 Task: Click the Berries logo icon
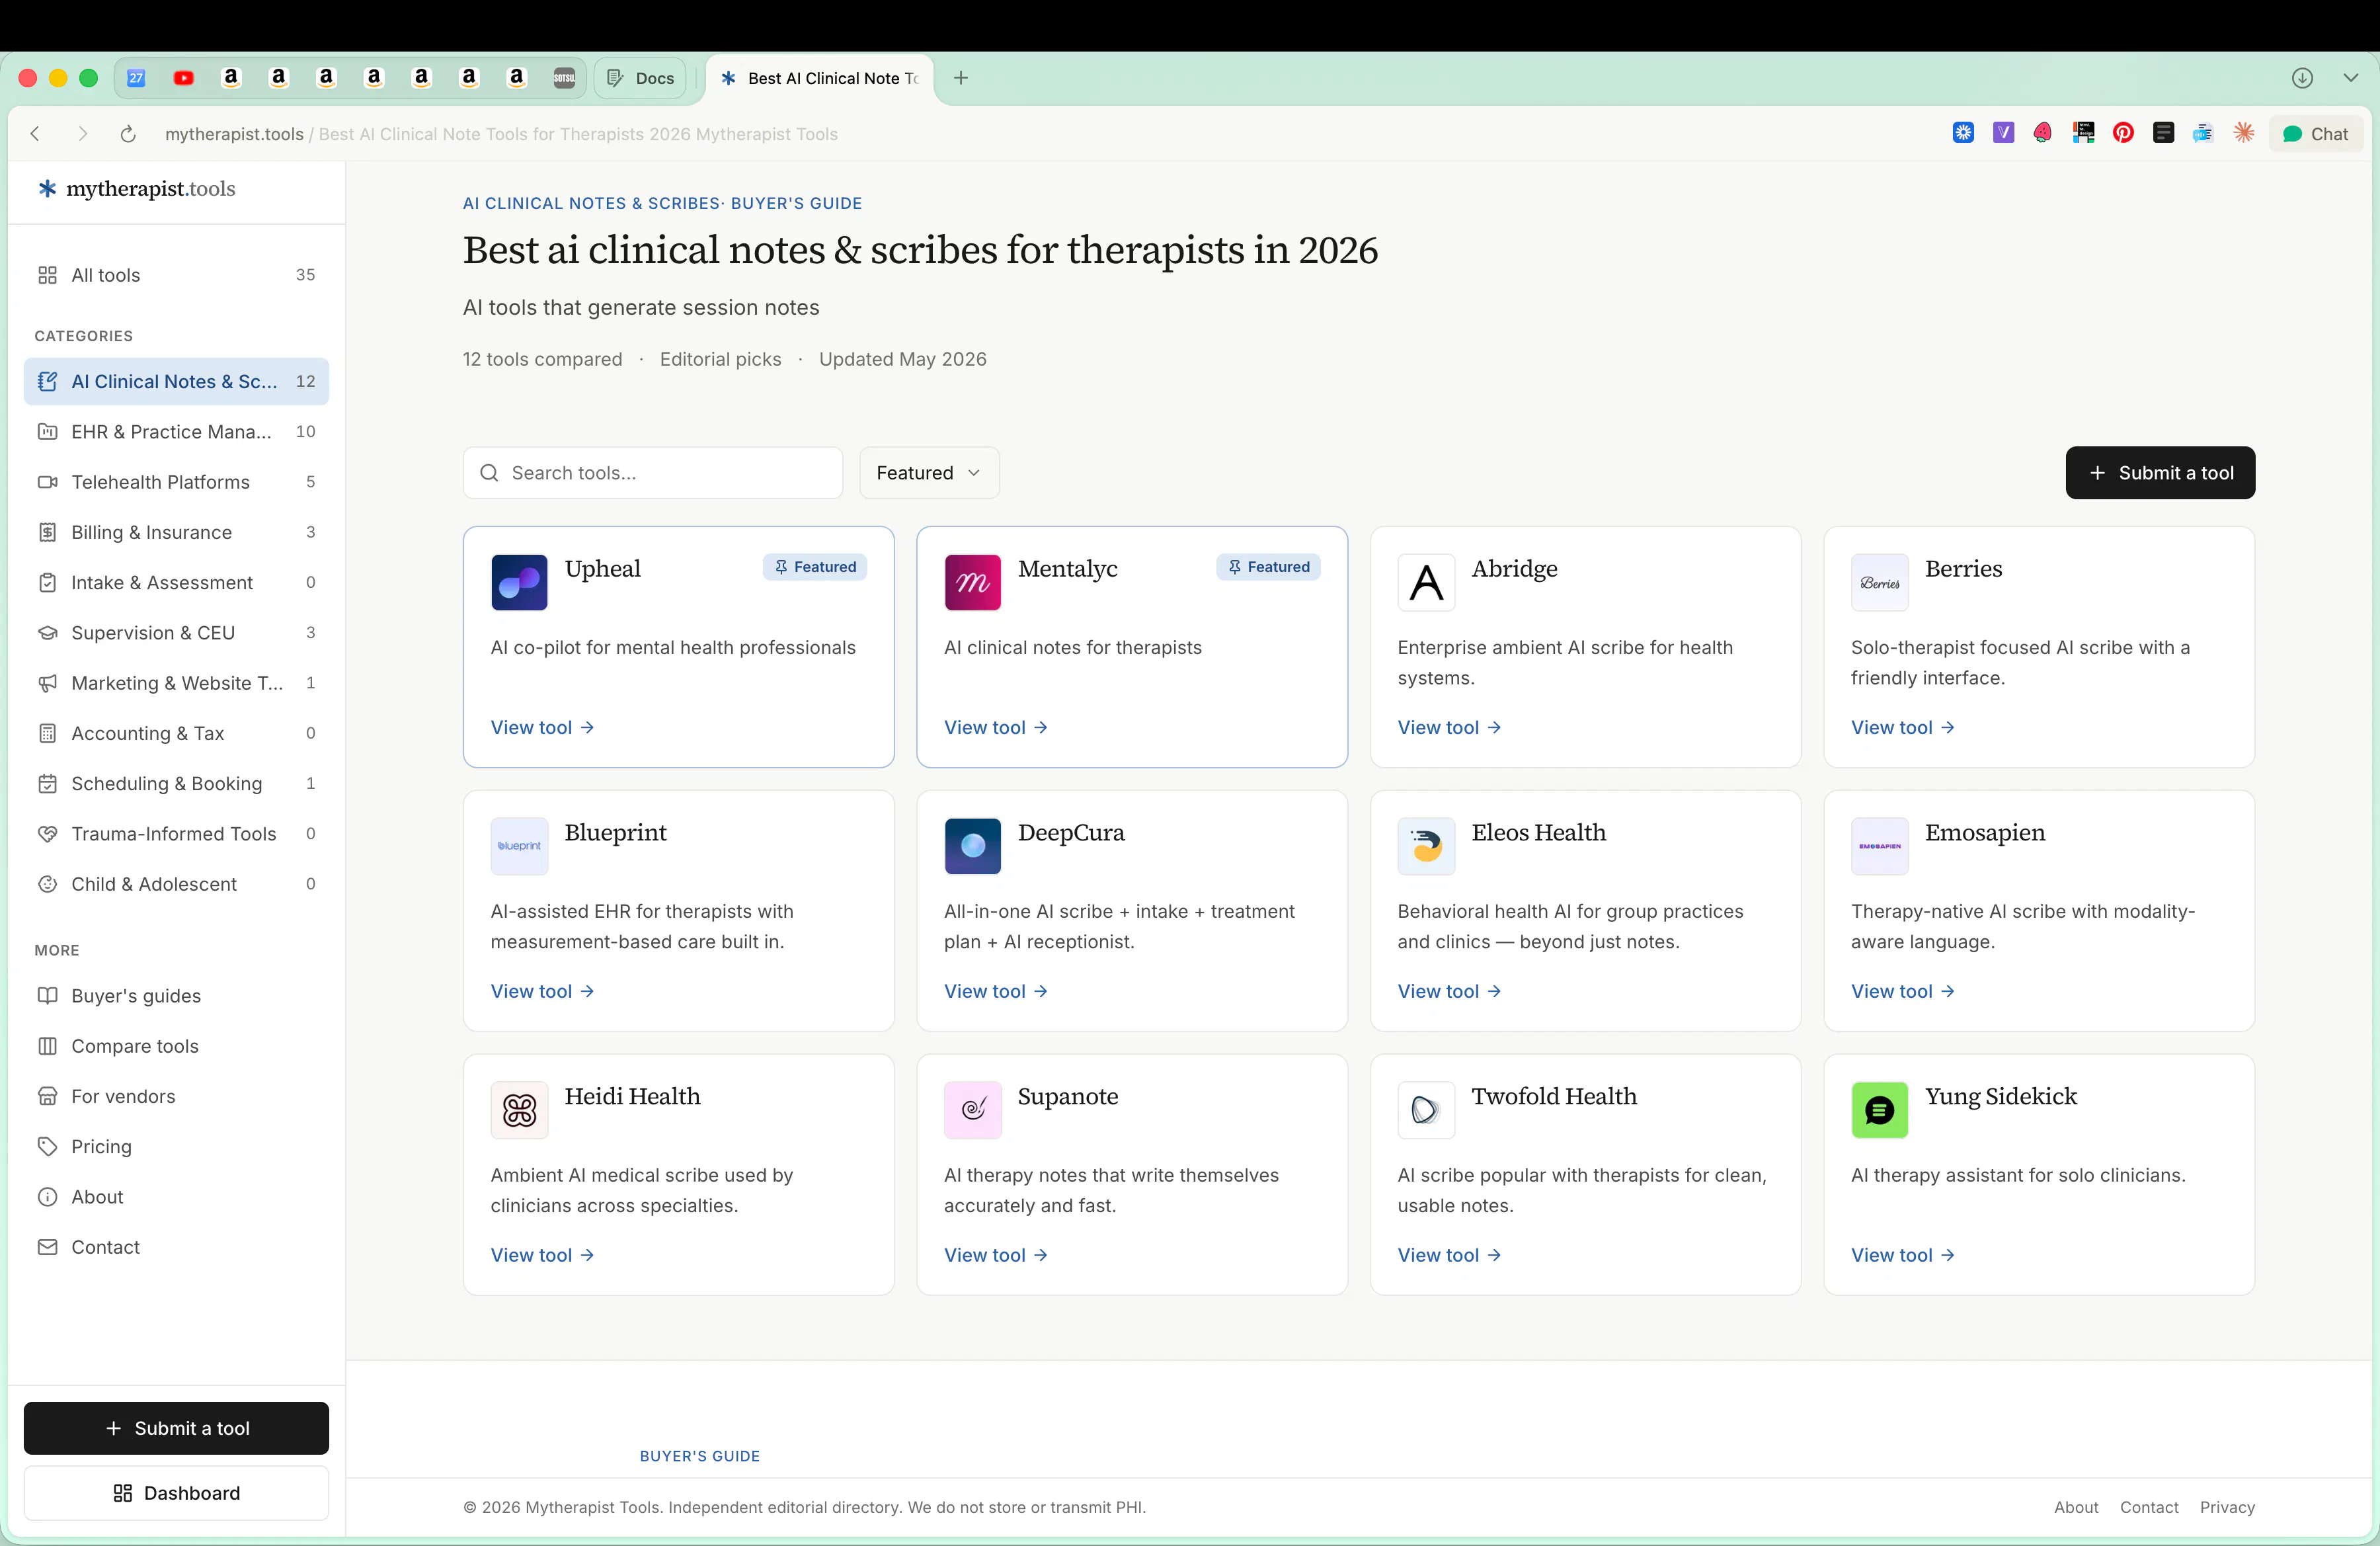1880,582
